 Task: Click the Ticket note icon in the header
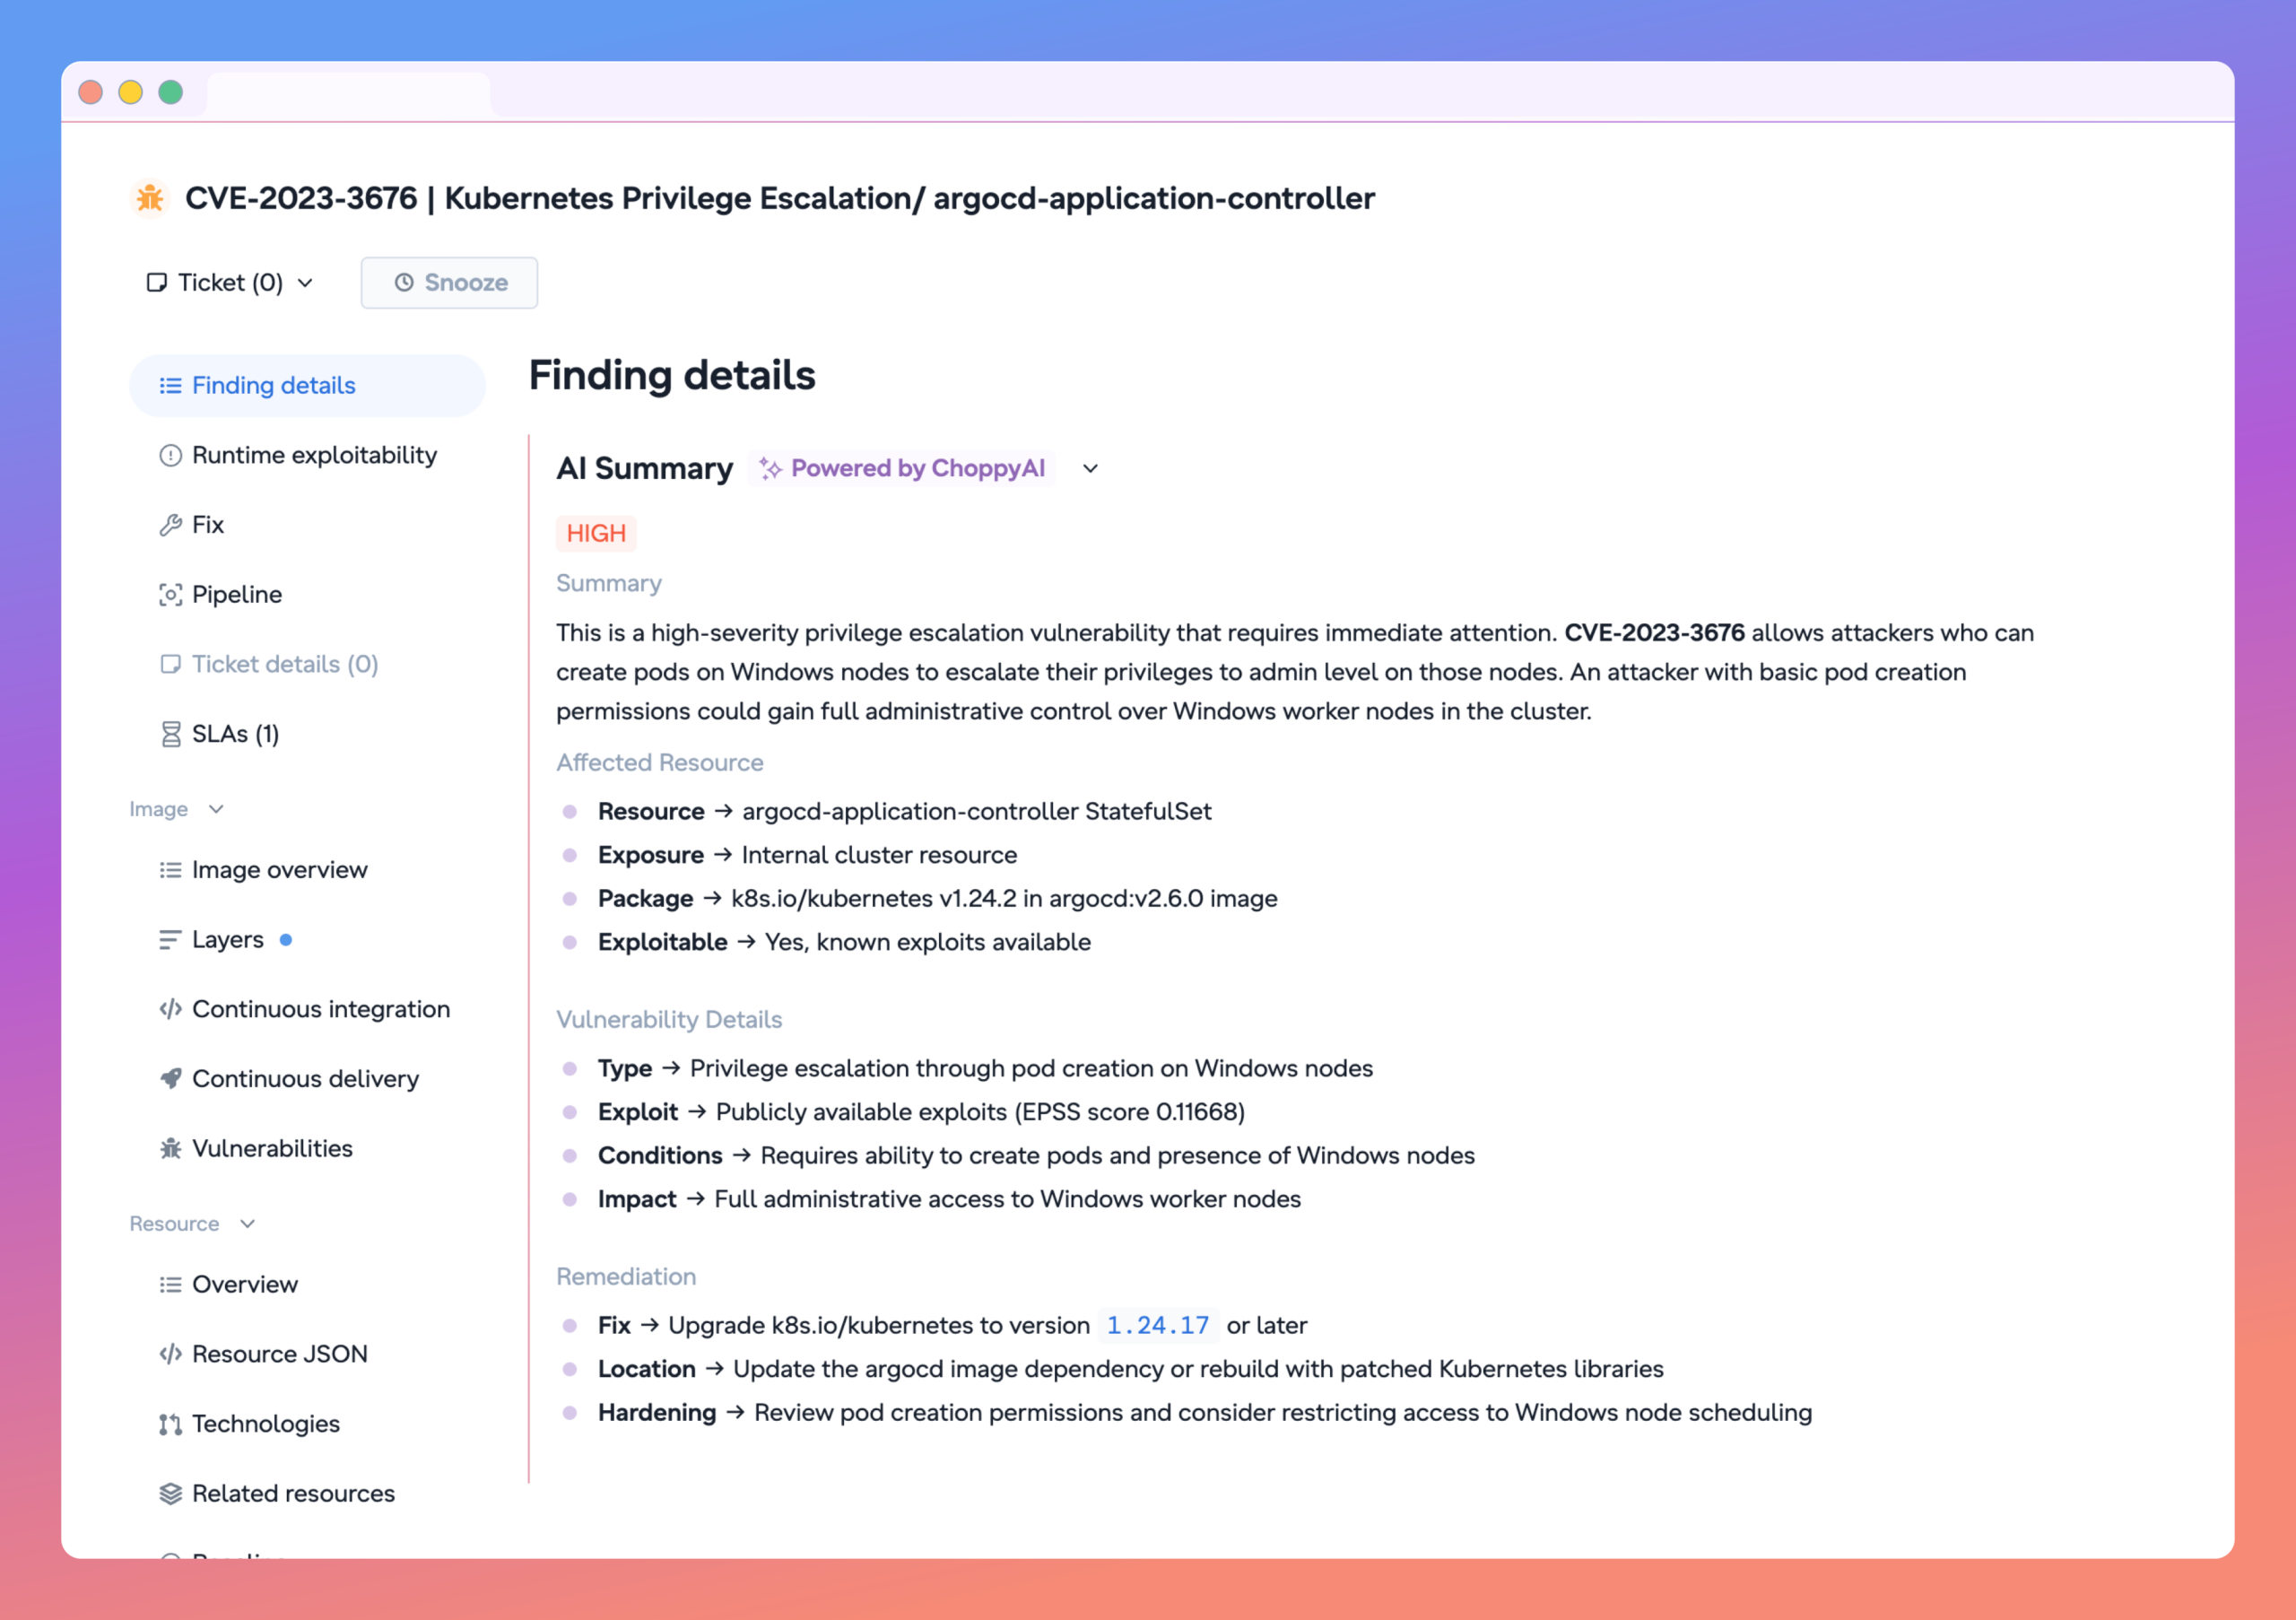click(157, 283)
